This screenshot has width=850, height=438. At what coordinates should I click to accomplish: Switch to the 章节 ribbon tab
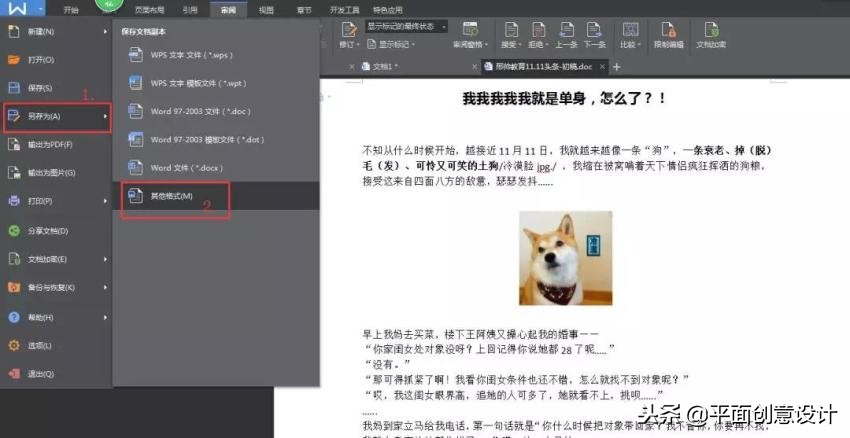[304, 10]
